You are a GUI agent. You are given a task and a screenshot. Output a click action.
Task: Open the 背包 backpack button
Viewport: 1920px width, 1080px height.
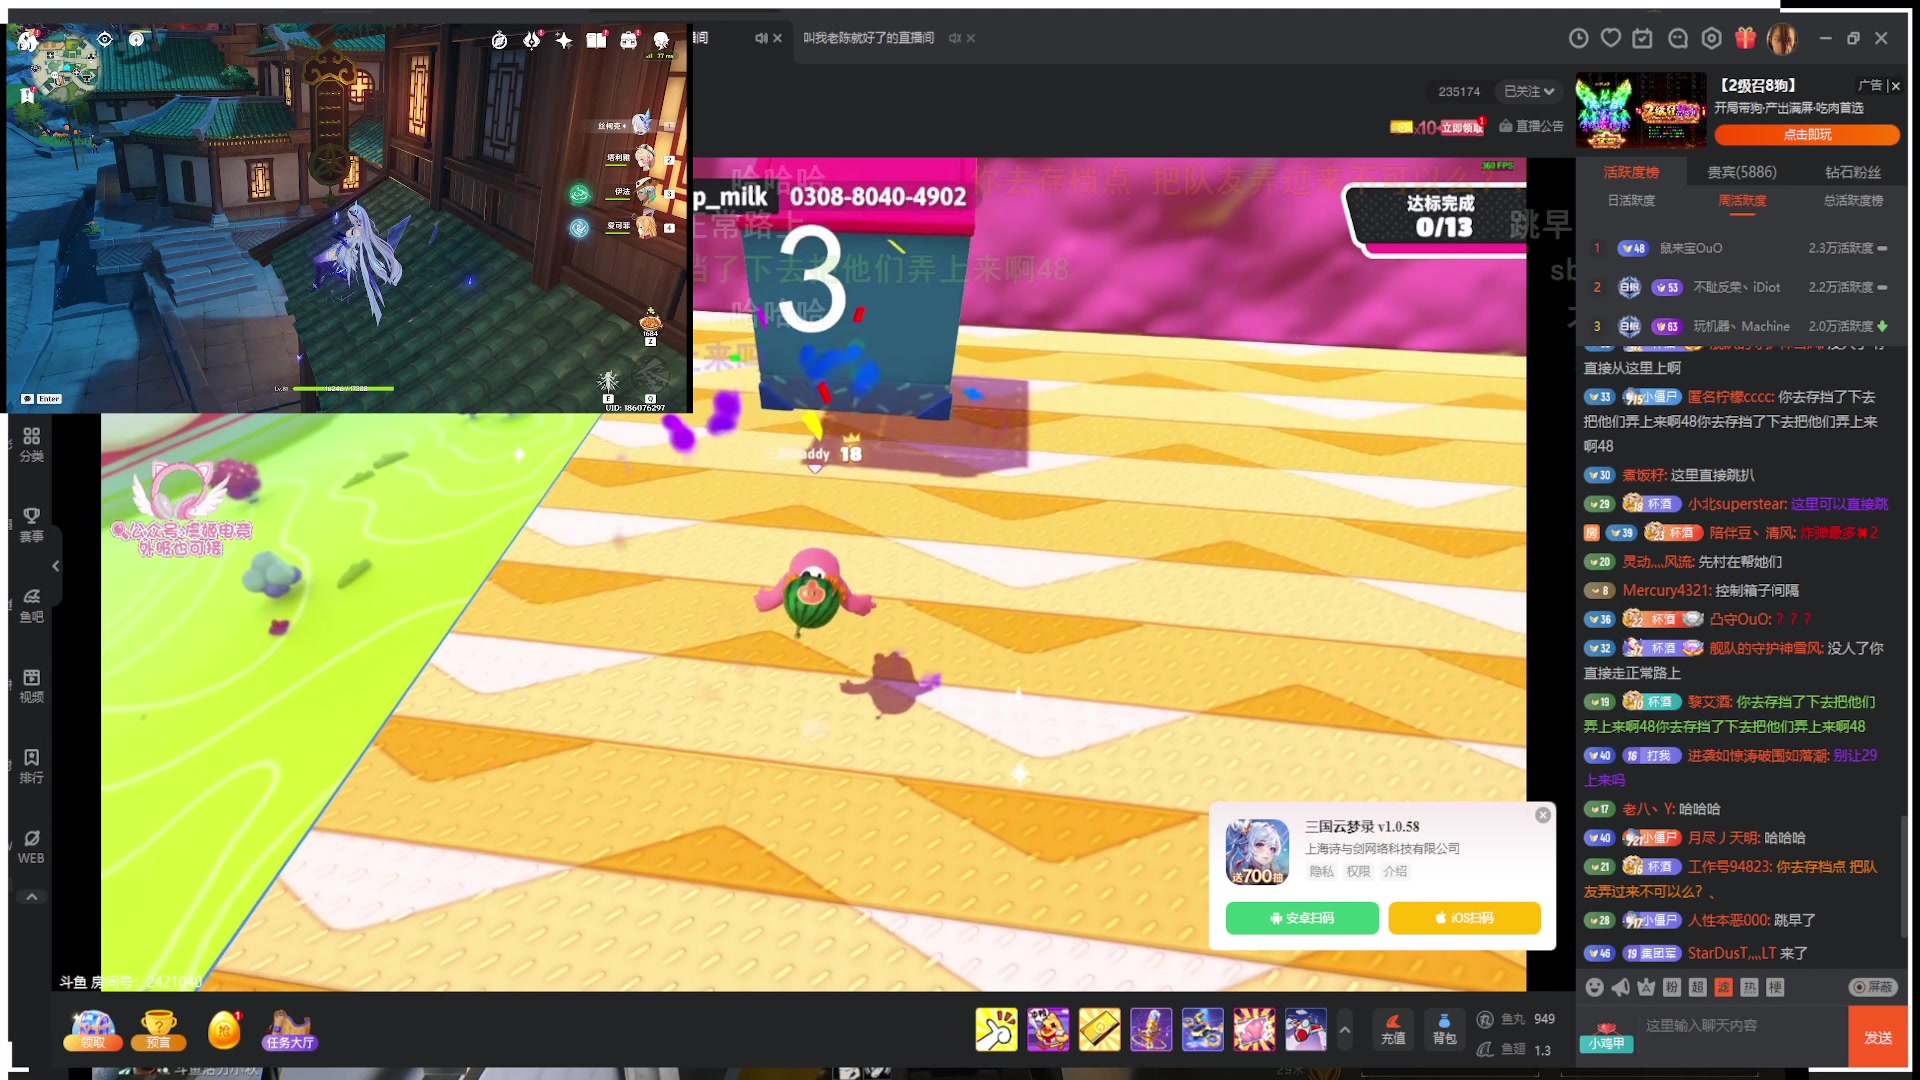1444,1029
